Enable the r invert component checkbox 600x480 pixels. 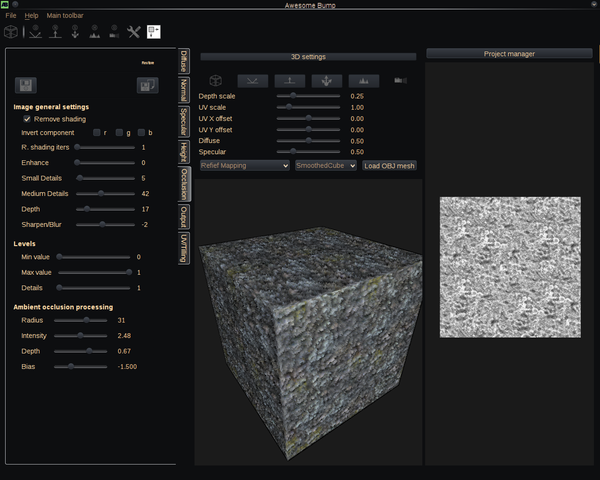(97, 132)
